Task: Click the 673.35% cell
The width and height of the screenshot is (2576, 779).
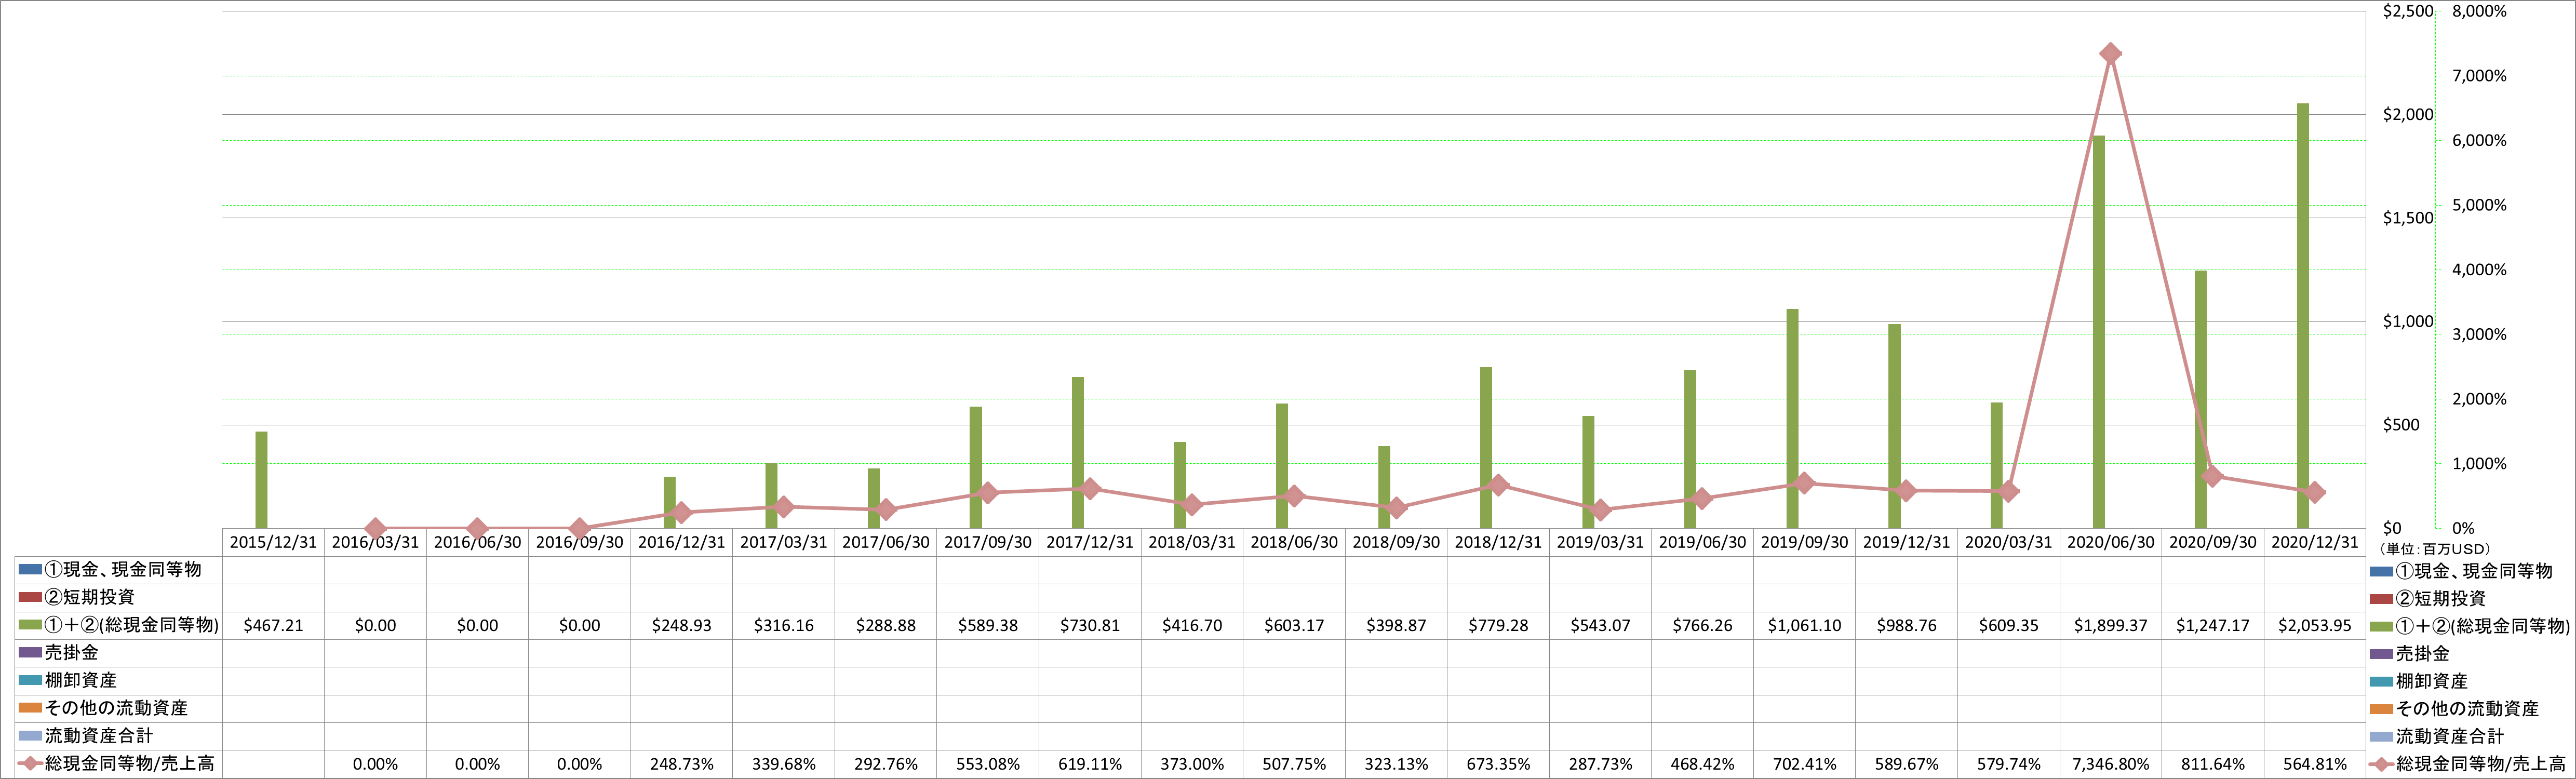Action: 1498,764
